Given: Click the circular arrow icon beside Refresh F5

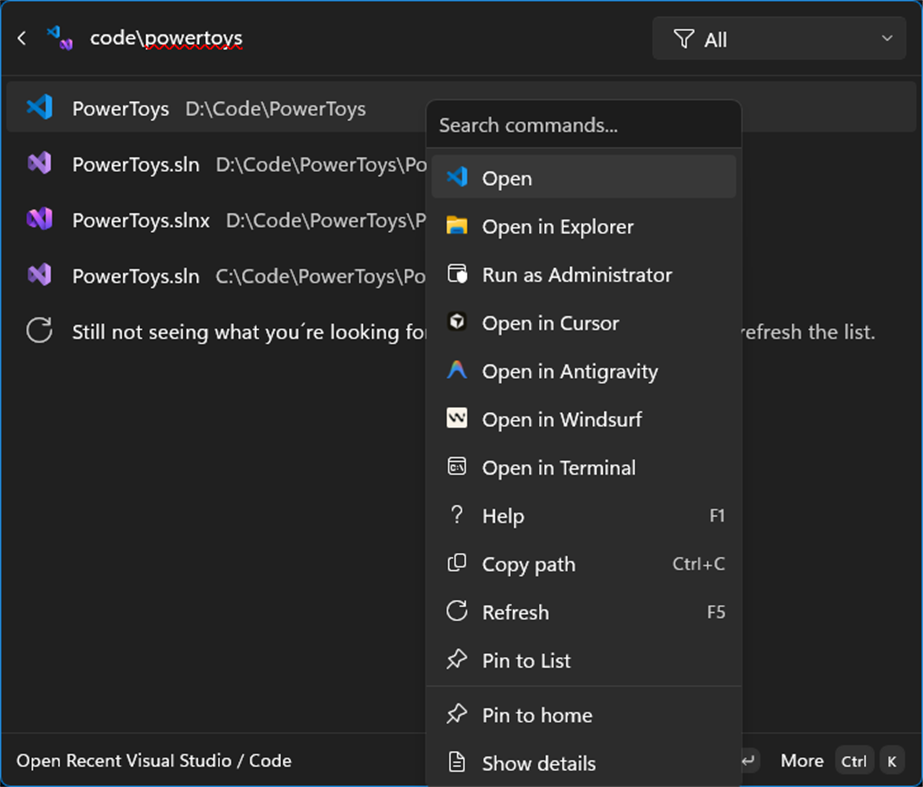Looking at the screenshot, I should [x=457, y=611].
